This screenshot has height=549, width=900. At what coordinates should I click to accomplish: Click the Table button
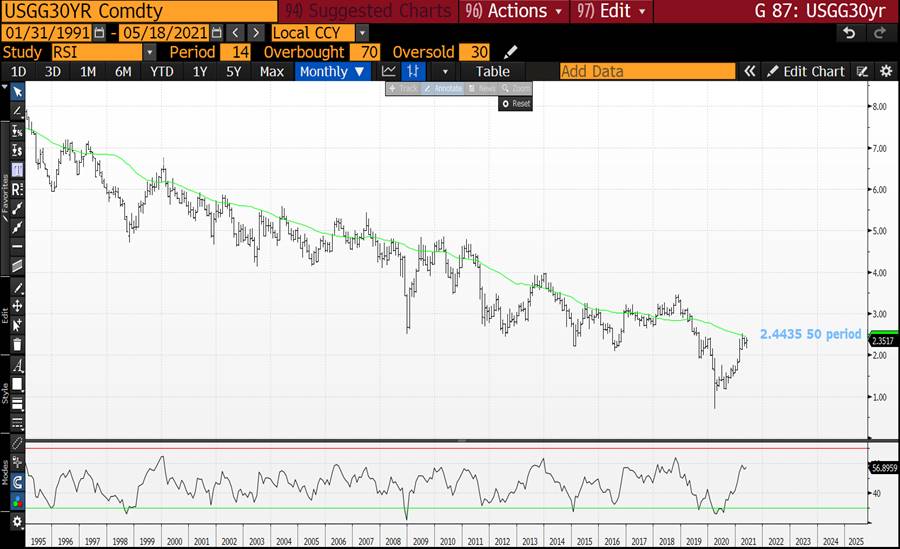pos(492,71)
